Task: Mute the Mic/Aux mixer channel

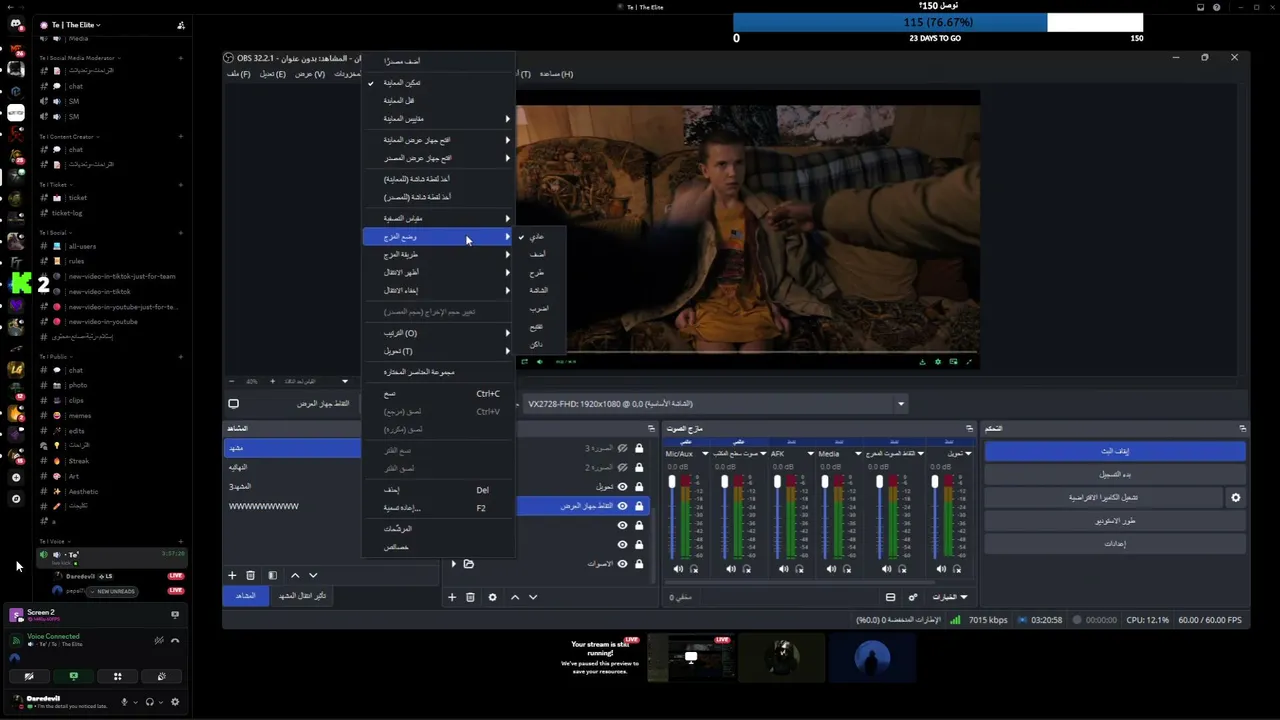Action: [x=678, y=569]
